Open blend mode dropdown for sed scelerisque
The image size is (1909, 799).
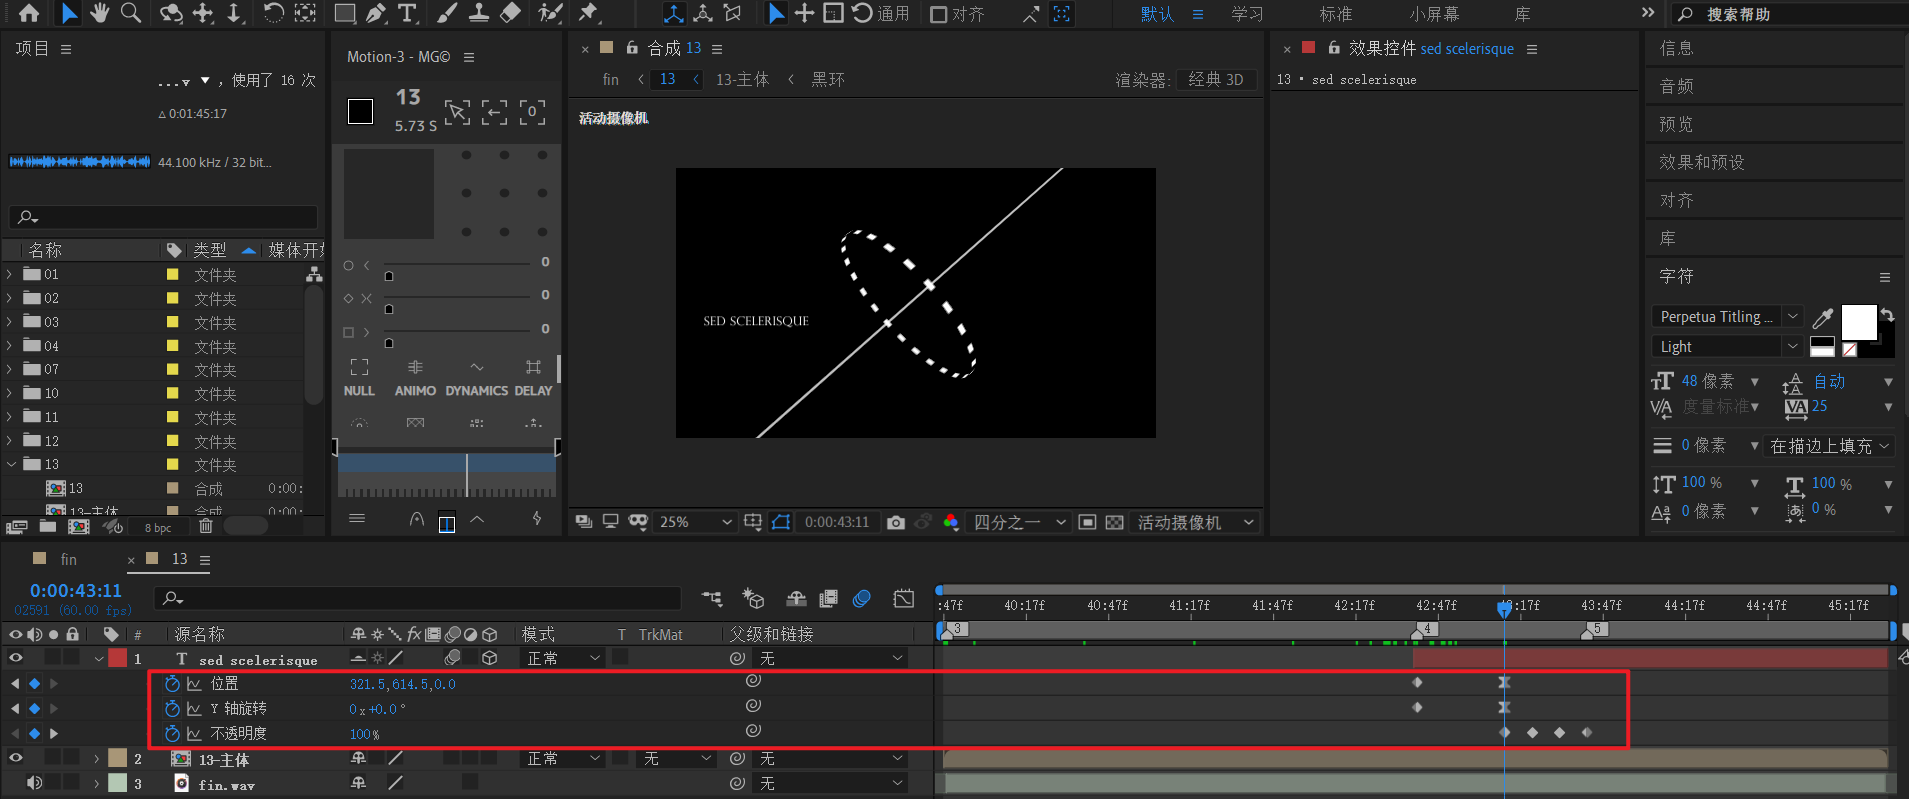pyautogui.click(x=564, y=658)
